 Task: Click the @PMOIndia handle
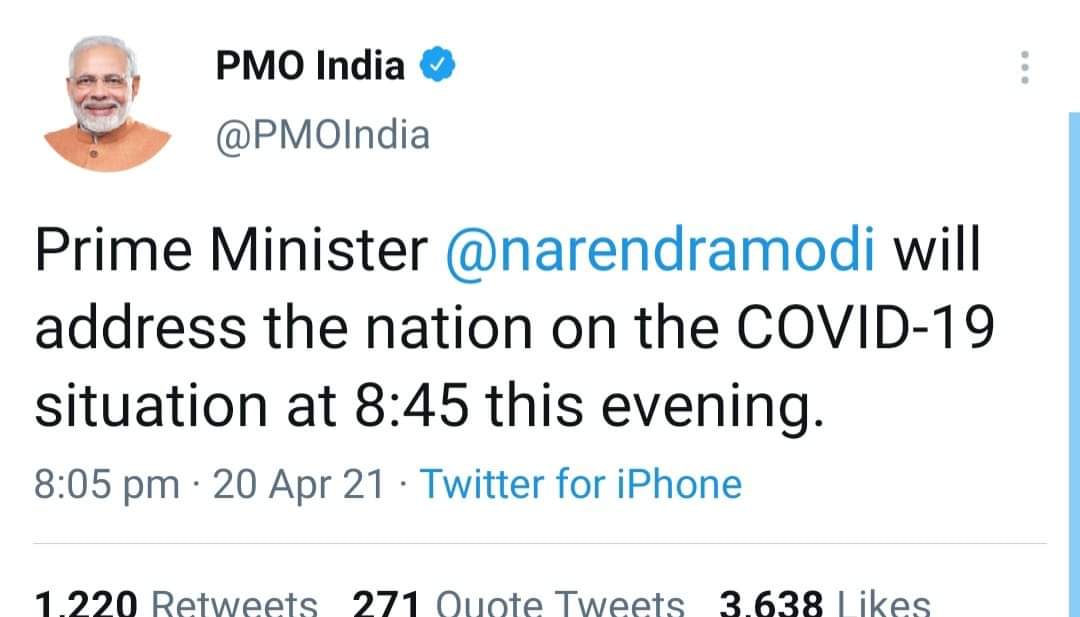[323, 134]
